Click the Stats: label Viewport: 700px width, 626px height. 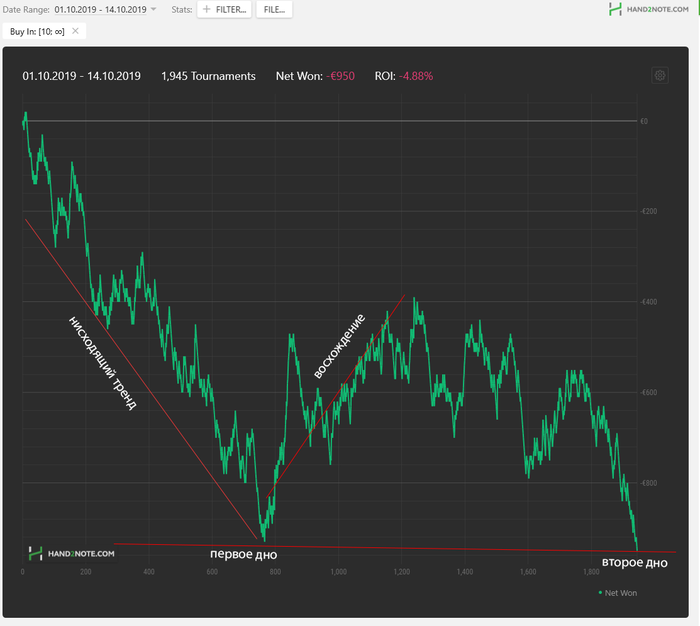(182, 9)
